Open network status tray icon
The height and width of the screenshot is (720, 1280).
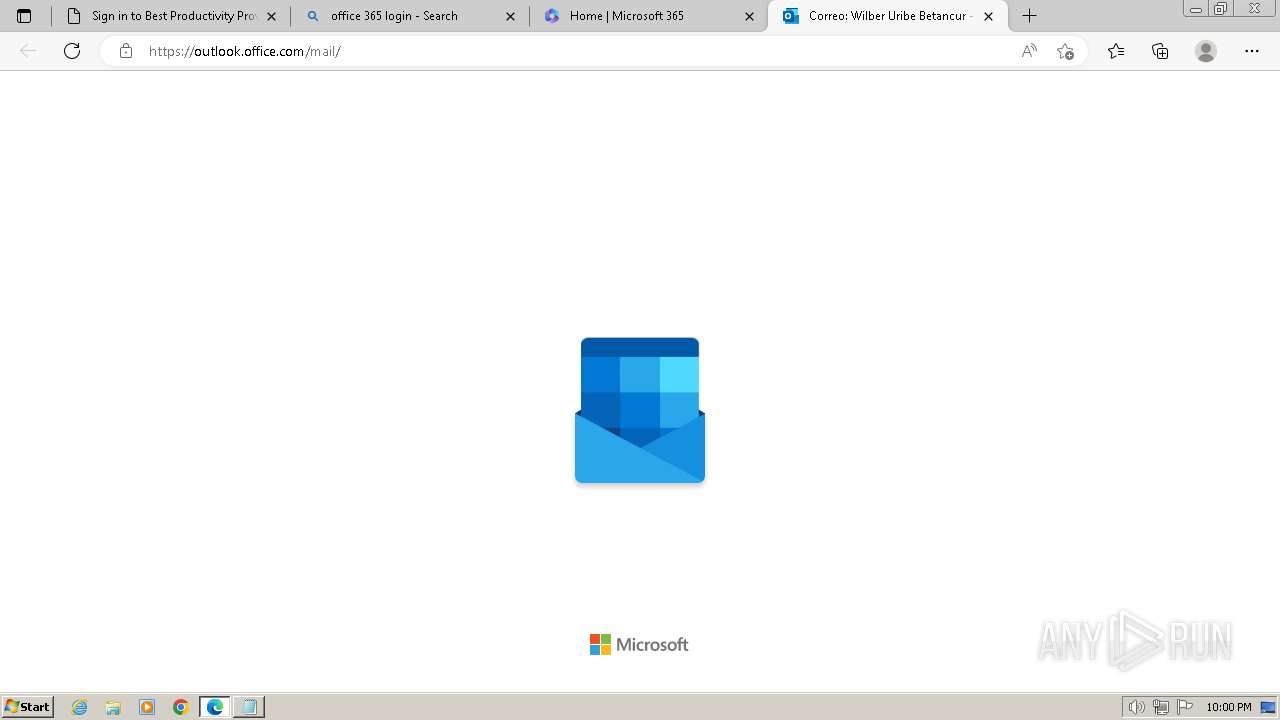[1160, 707]
